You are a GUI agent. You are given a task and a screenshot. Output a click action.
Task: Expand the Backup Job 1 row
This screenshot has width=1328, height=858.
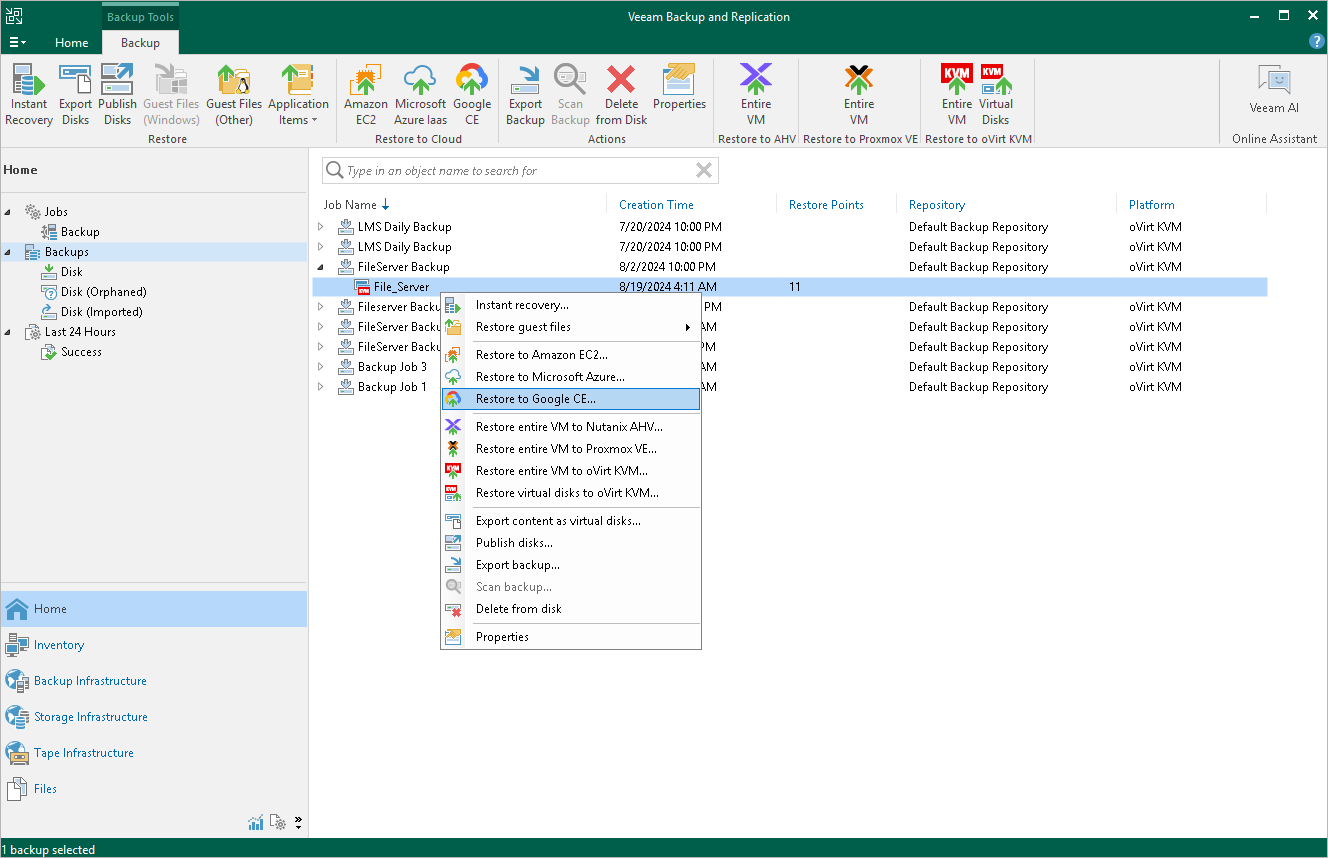[321, 387]
